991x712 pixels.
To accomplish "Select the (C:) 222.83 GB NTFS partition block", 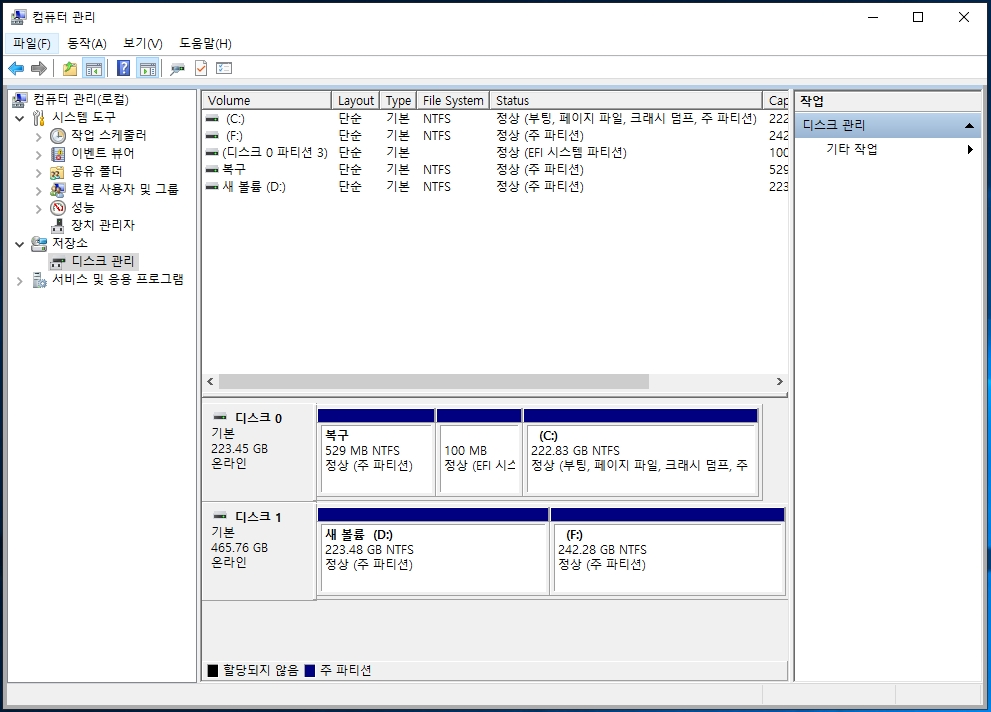I will [641, 452].
